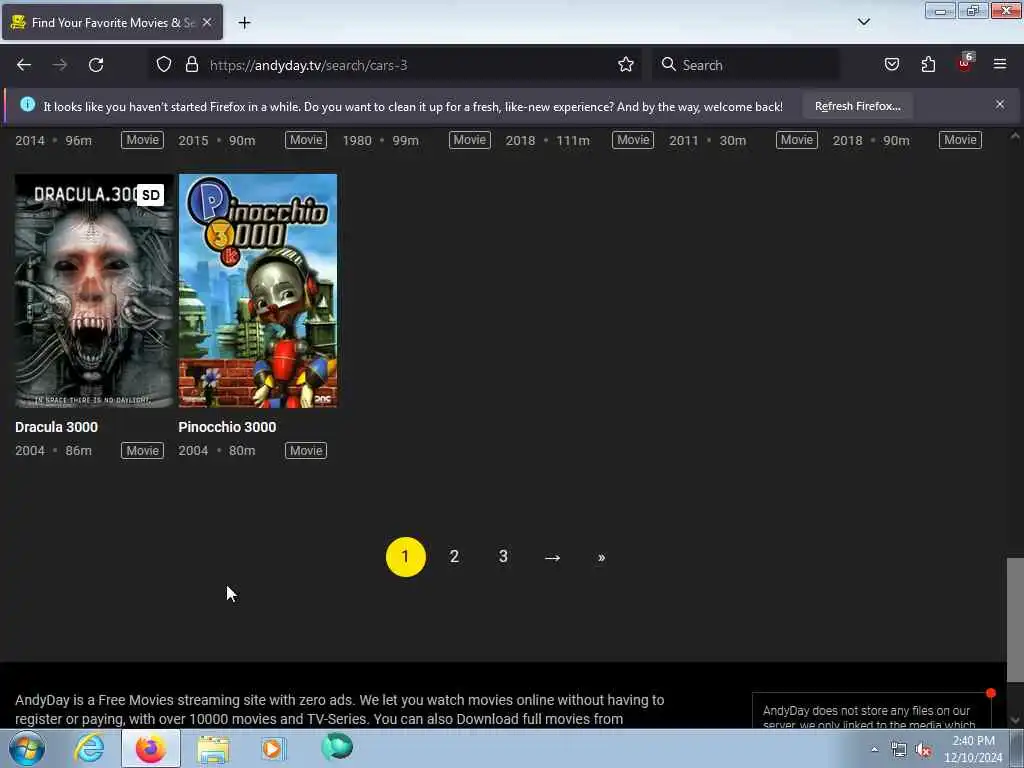Click the SD quality badge on Dracula 3000
Viewport: 1024px width, 768px height.
150,195
